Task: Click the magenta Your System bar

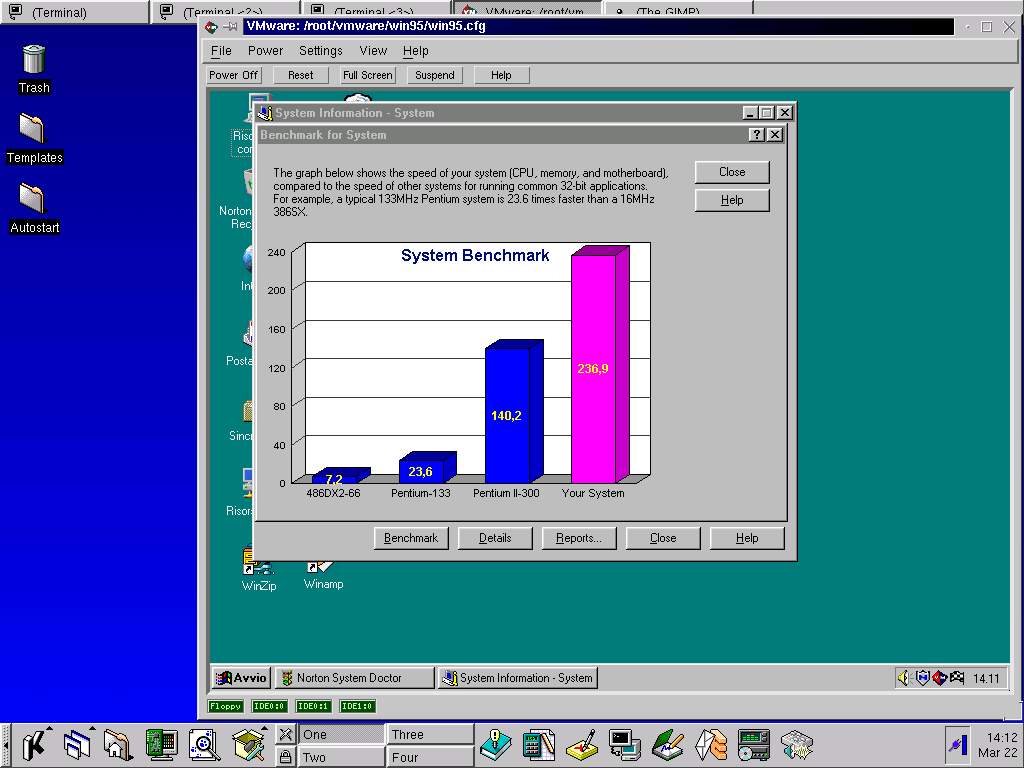Action: coord(593,368)
